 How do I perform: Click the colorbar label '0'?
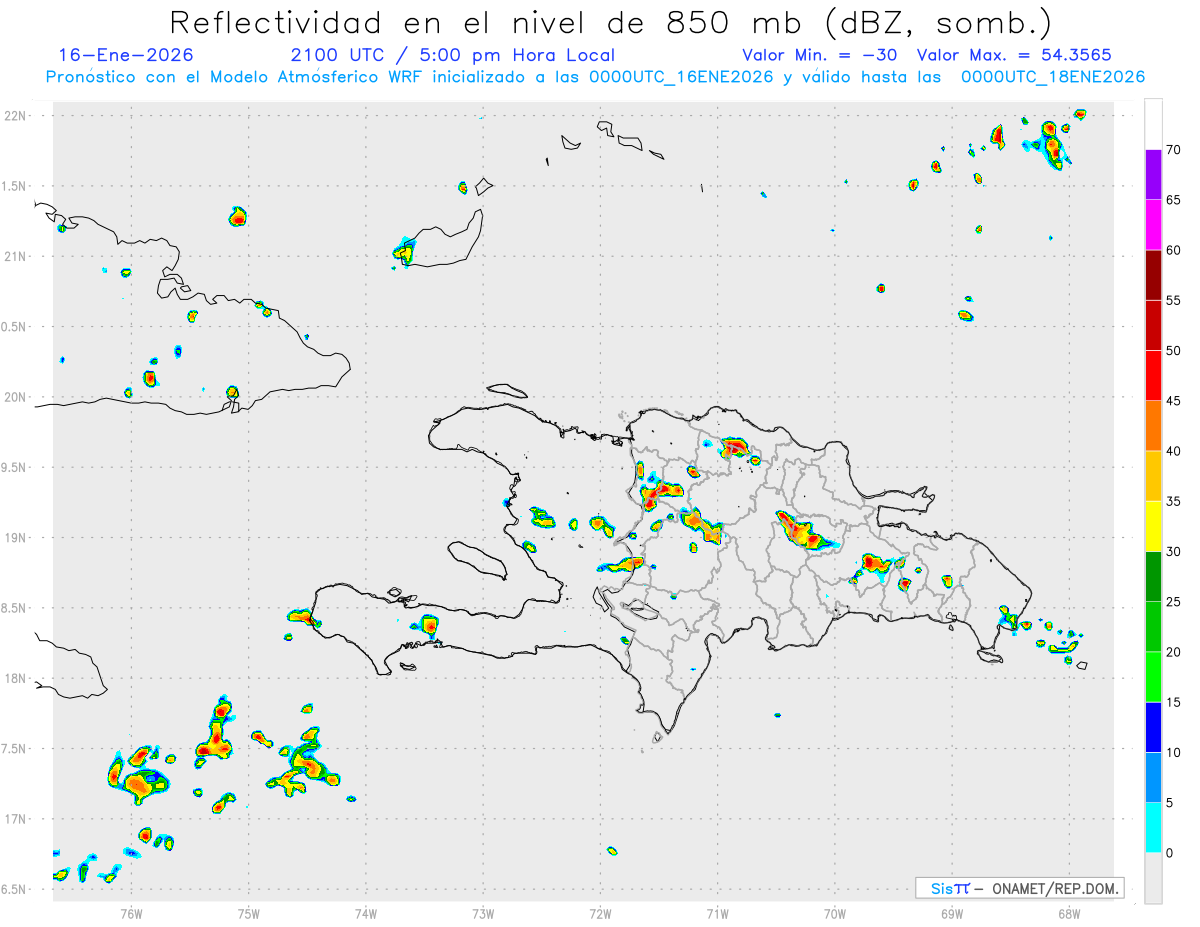click(1169, 853)
